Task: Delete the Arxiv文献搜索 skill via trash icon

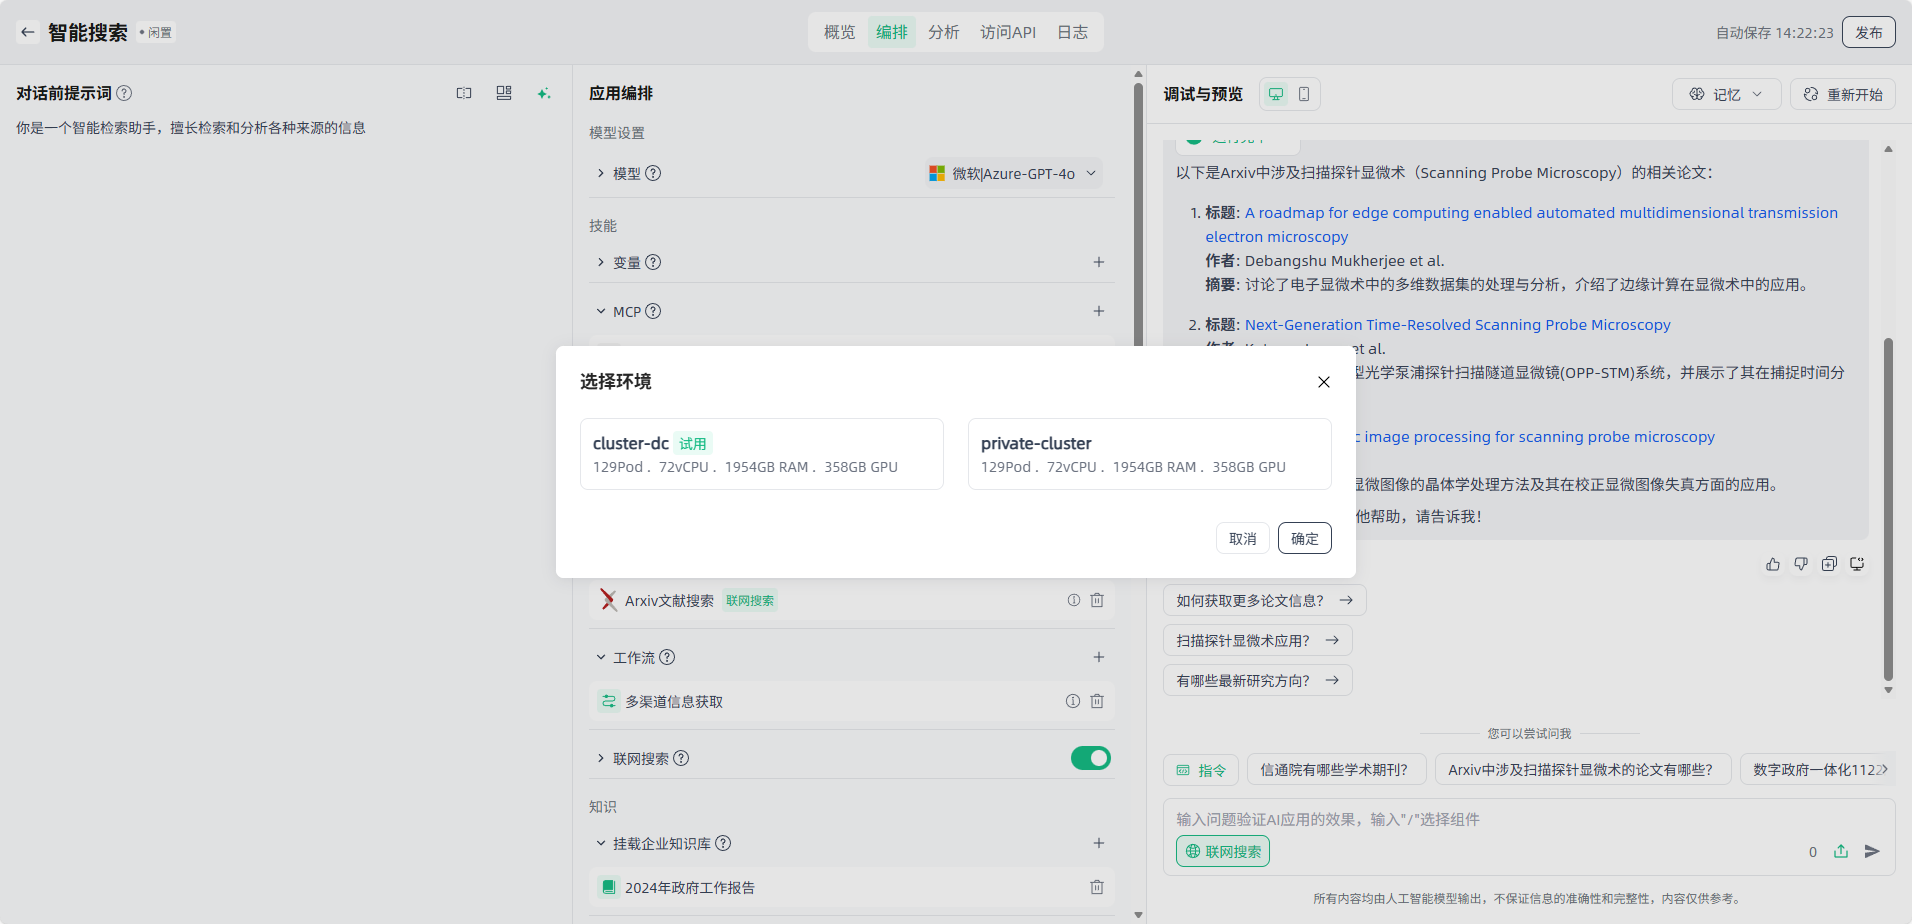Action: [x=1097, y=600]
